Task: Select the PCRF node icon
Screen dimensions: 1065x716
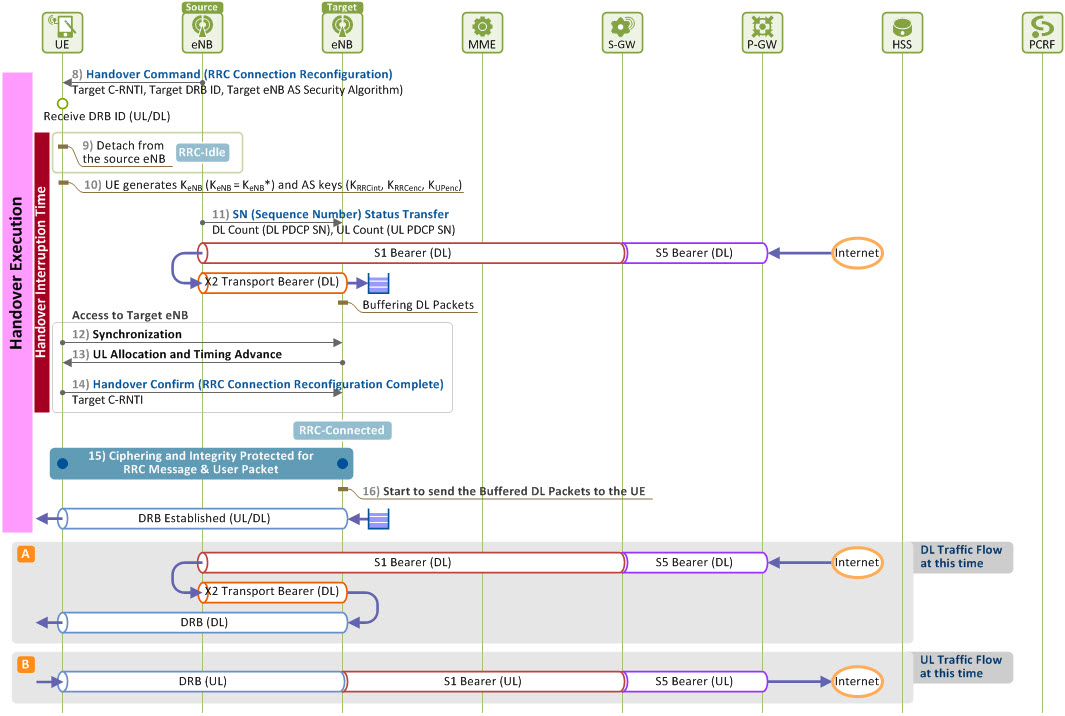Action: [1042, 32]
